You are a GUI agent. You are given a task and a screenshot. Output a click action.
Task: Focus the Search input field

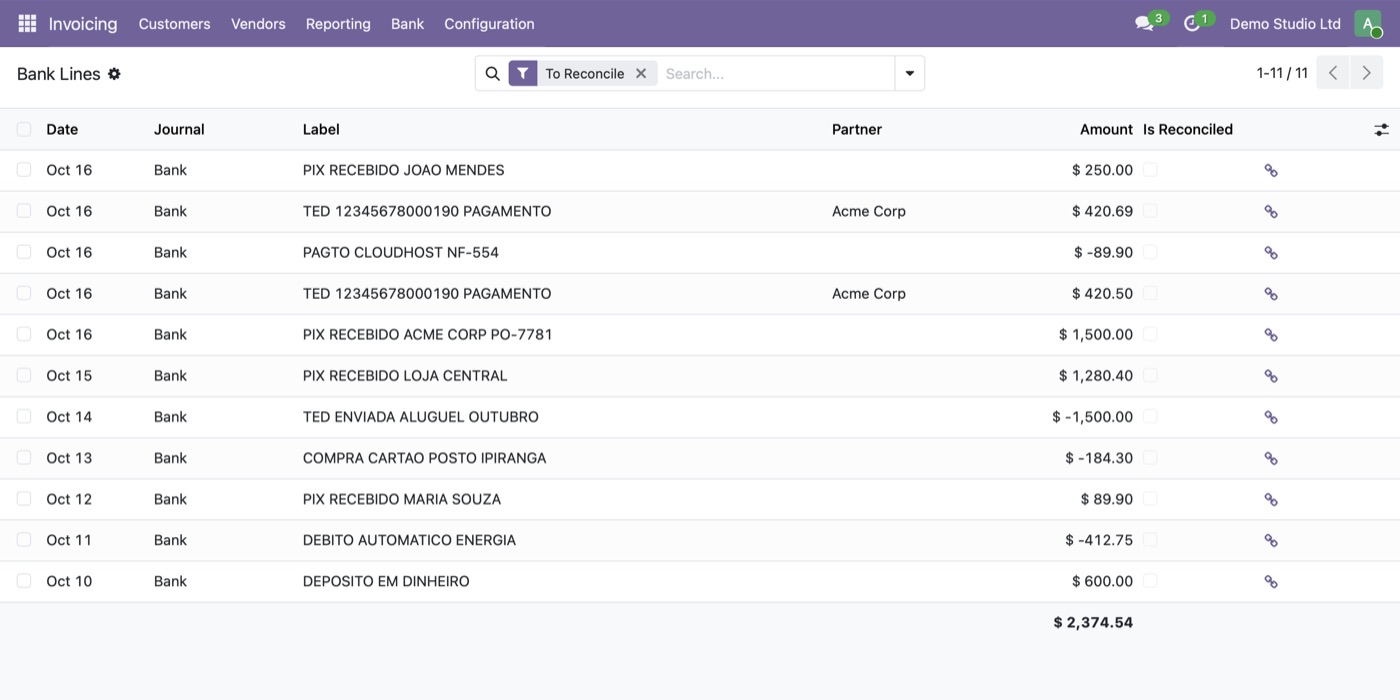pos(775,73)
